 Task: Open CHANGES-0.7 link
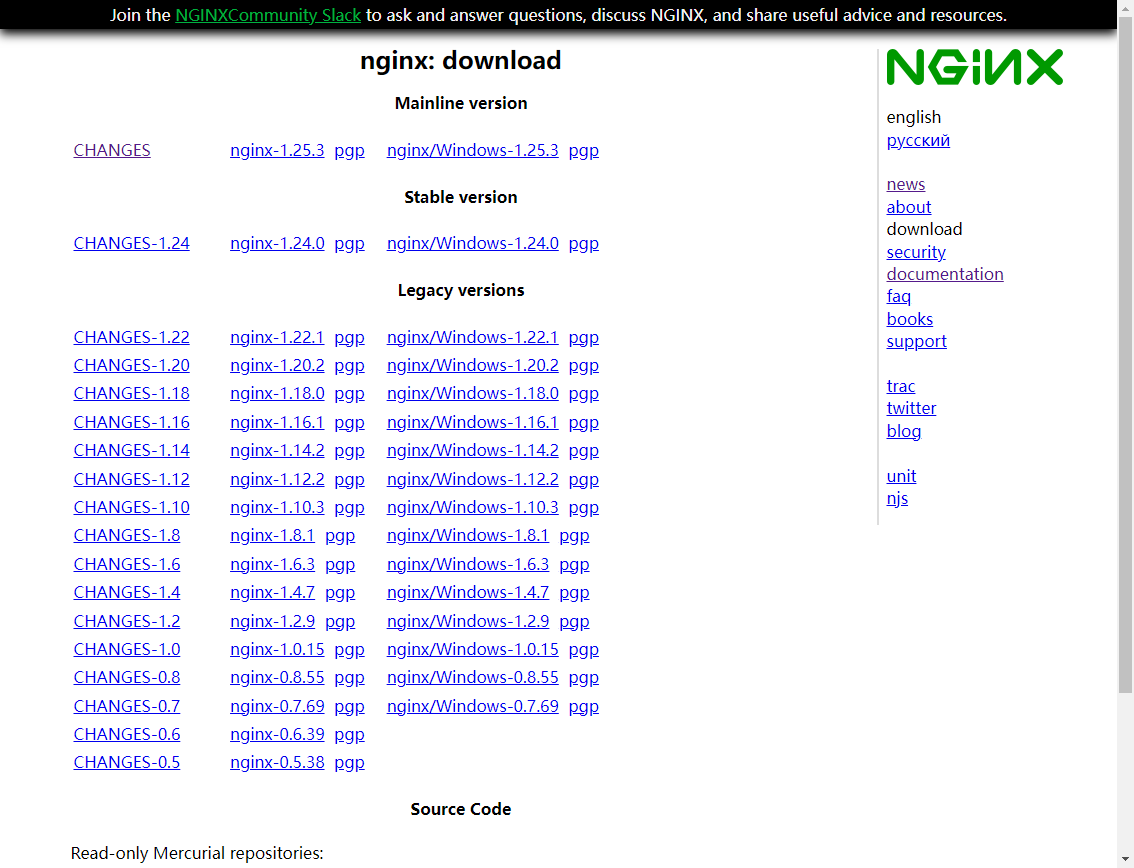pyautogui.click(x=127, y=707)
